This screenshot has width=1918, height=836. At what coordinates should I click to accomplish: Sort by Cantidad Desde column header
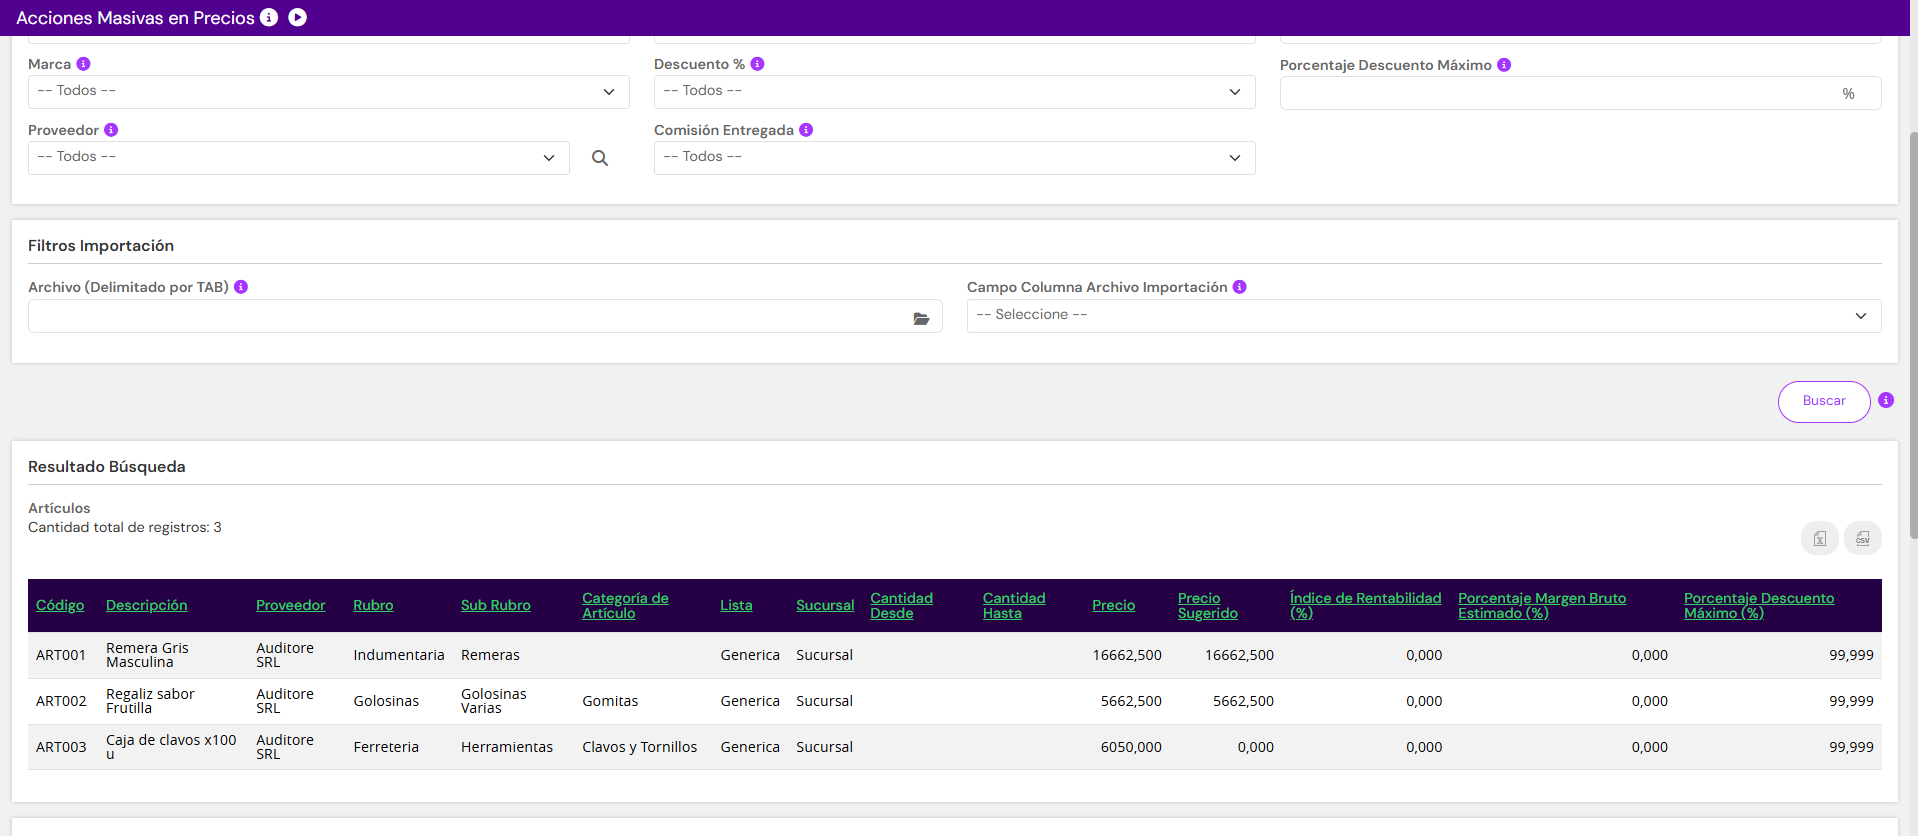tap(901, 605)
